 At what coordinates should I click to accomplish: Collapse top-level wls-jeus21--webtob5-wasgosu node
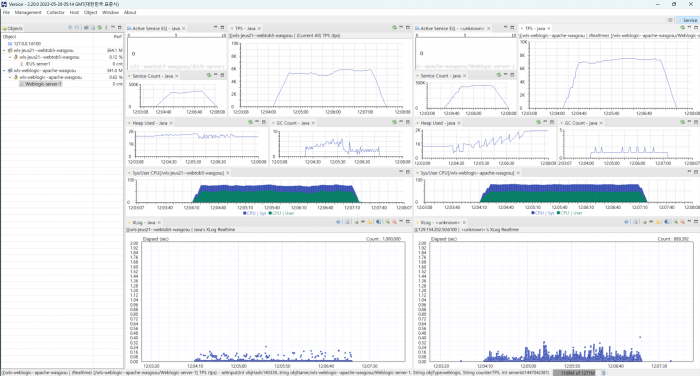click(4, 50)
